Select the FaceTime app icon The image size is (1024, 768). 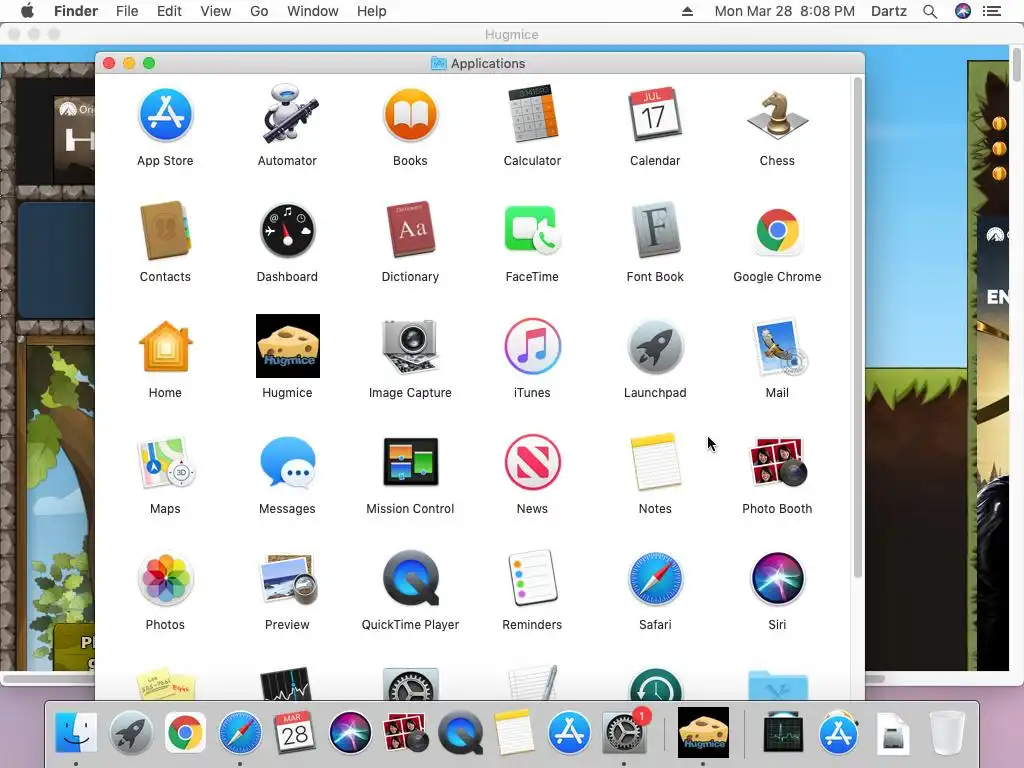pyautogui.click(x=532, y=231)
